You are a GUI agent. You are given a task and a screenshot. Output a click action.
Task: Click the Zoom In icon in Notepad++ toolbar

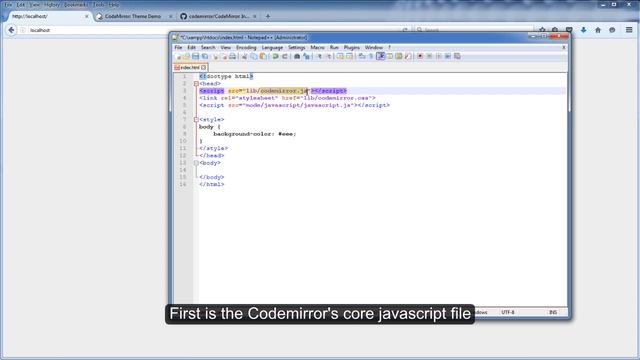pos(319,56)
